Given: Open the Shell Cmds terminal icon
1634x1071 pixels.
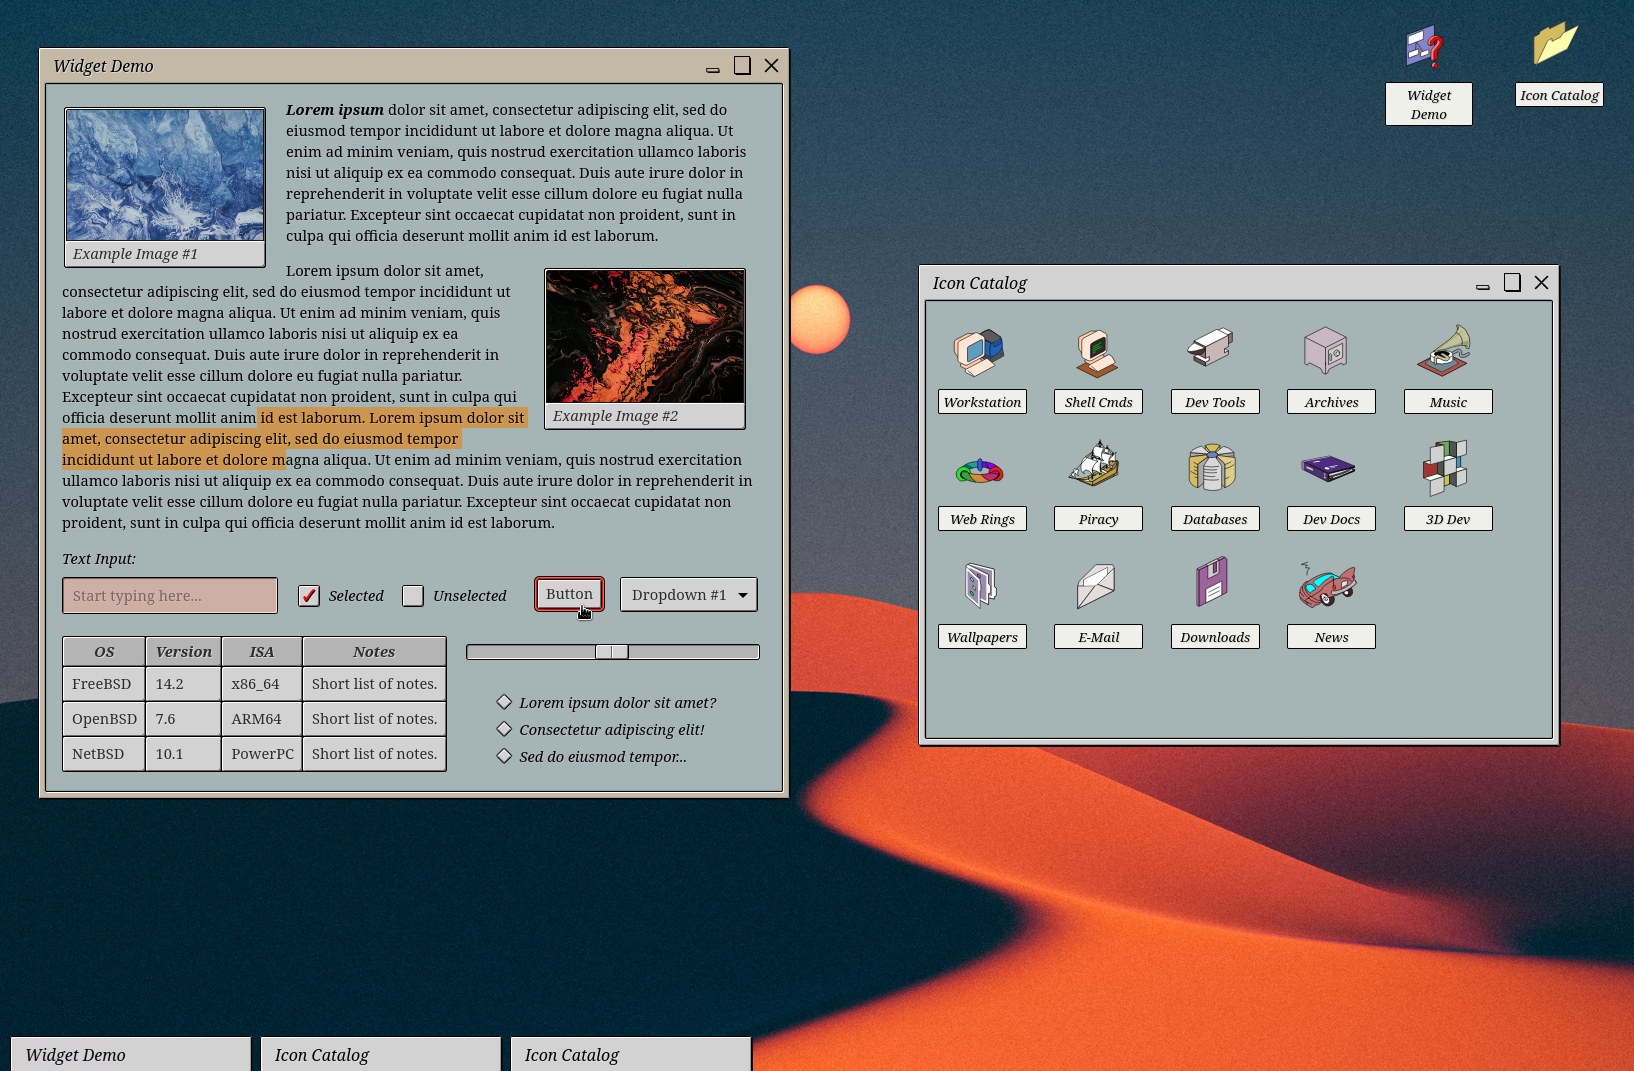Looking at the screenshot, I should click(1097, 352).
